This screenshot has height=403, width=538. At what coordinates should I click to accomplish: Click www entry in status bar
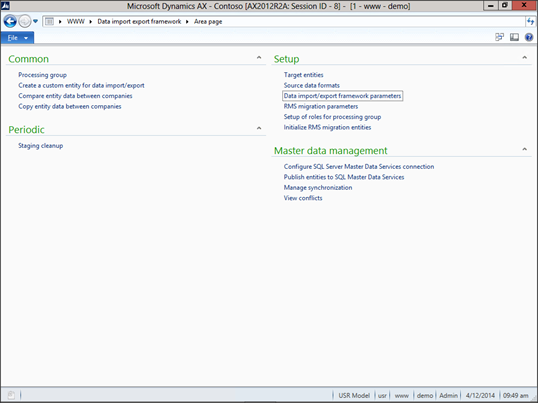coord(401,395)
